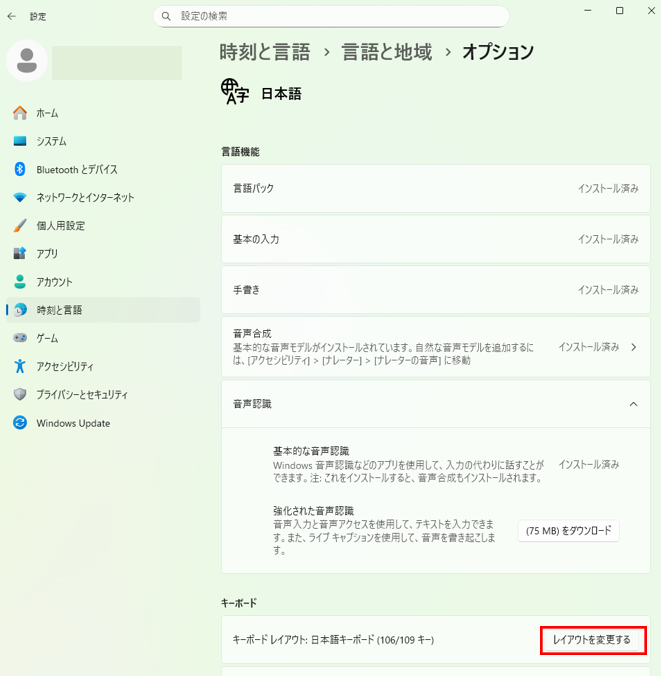Screen dimensions: 661x676
Task: Click the レイアウトを変更する button
Action: tap(592, 640)
